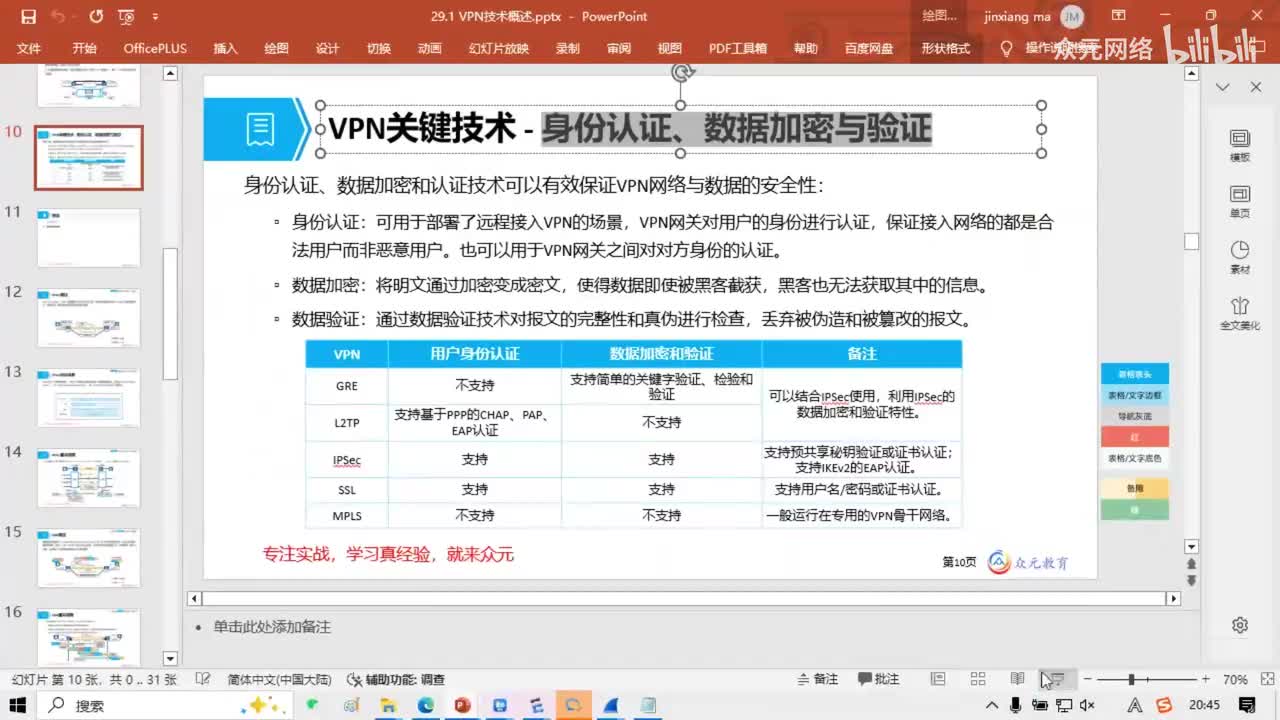Click the 红 red color swatch
This screenshot has height=720, width=1280.
(1134, 437)
